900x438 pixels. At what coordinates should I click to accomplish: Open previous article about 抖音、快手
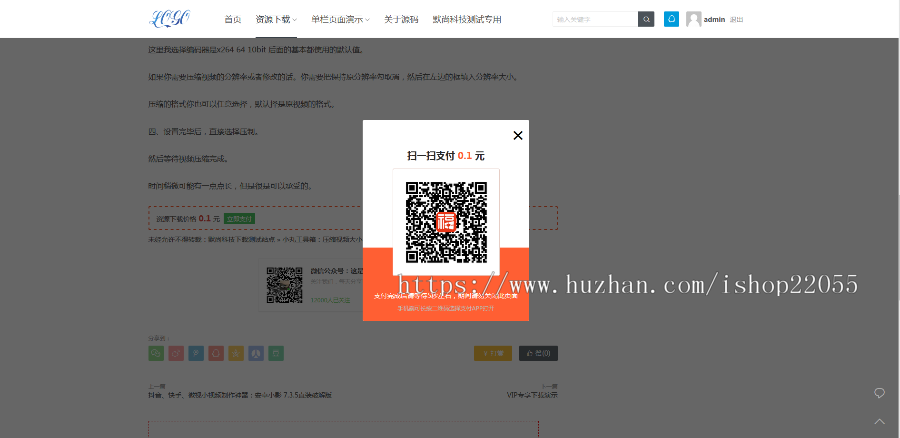coord(240,395)
